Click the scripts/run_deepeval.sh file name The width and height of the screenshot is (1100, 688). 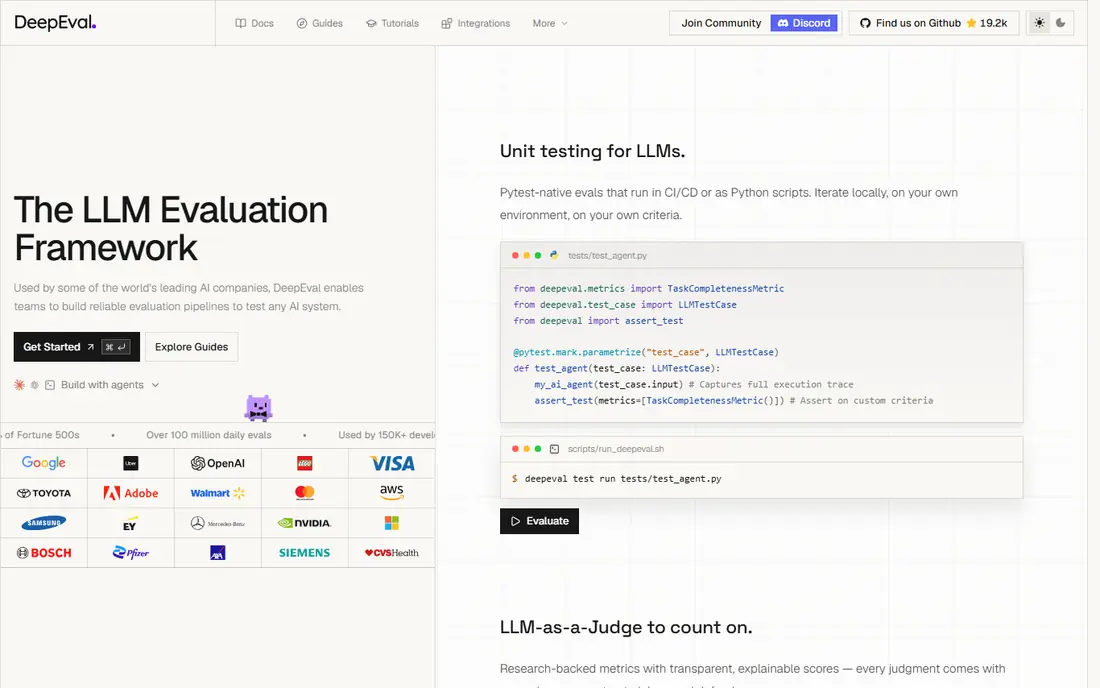(616, 449)
